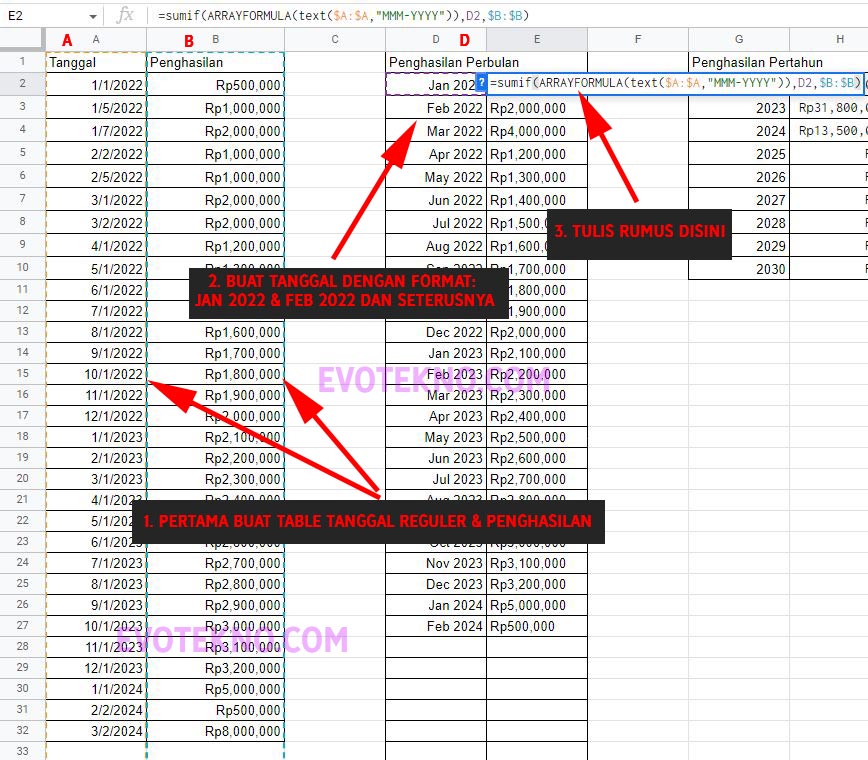Select date cell 1/1/2022
The width and height of the screenshot is (868, 760).
pos(96,85)
